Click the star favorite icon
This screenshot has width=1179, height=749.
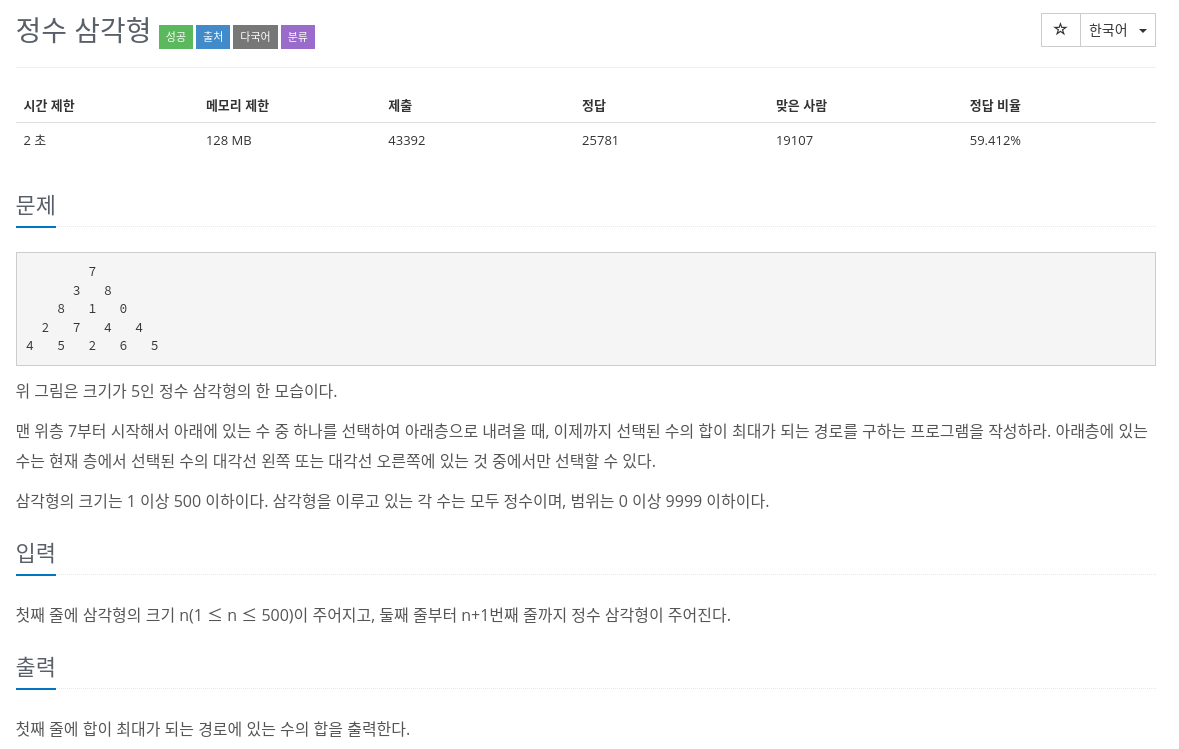(1060, 30)
